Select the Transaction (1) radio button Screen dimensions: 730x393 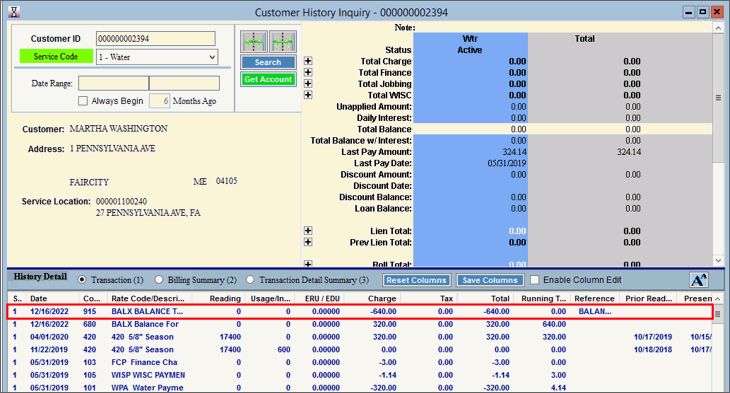82,280
